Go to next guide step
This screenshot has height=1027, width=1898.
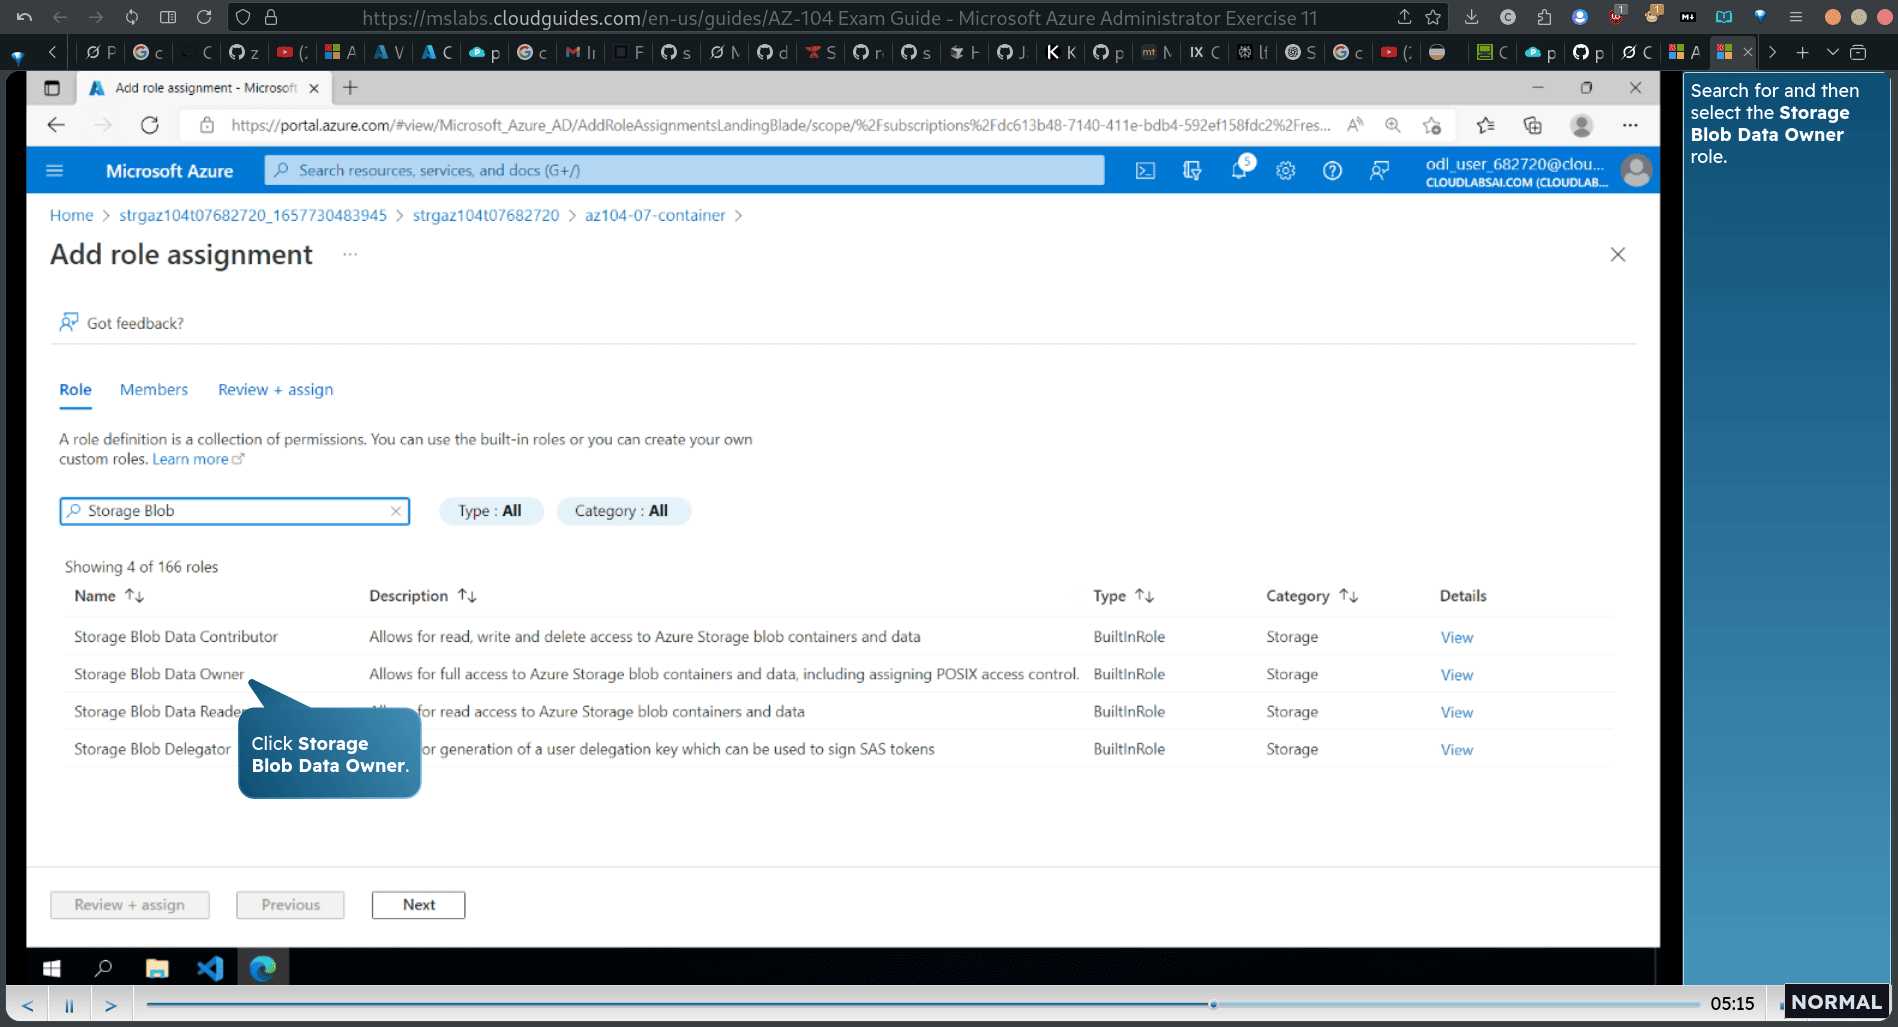[111, 1005]
